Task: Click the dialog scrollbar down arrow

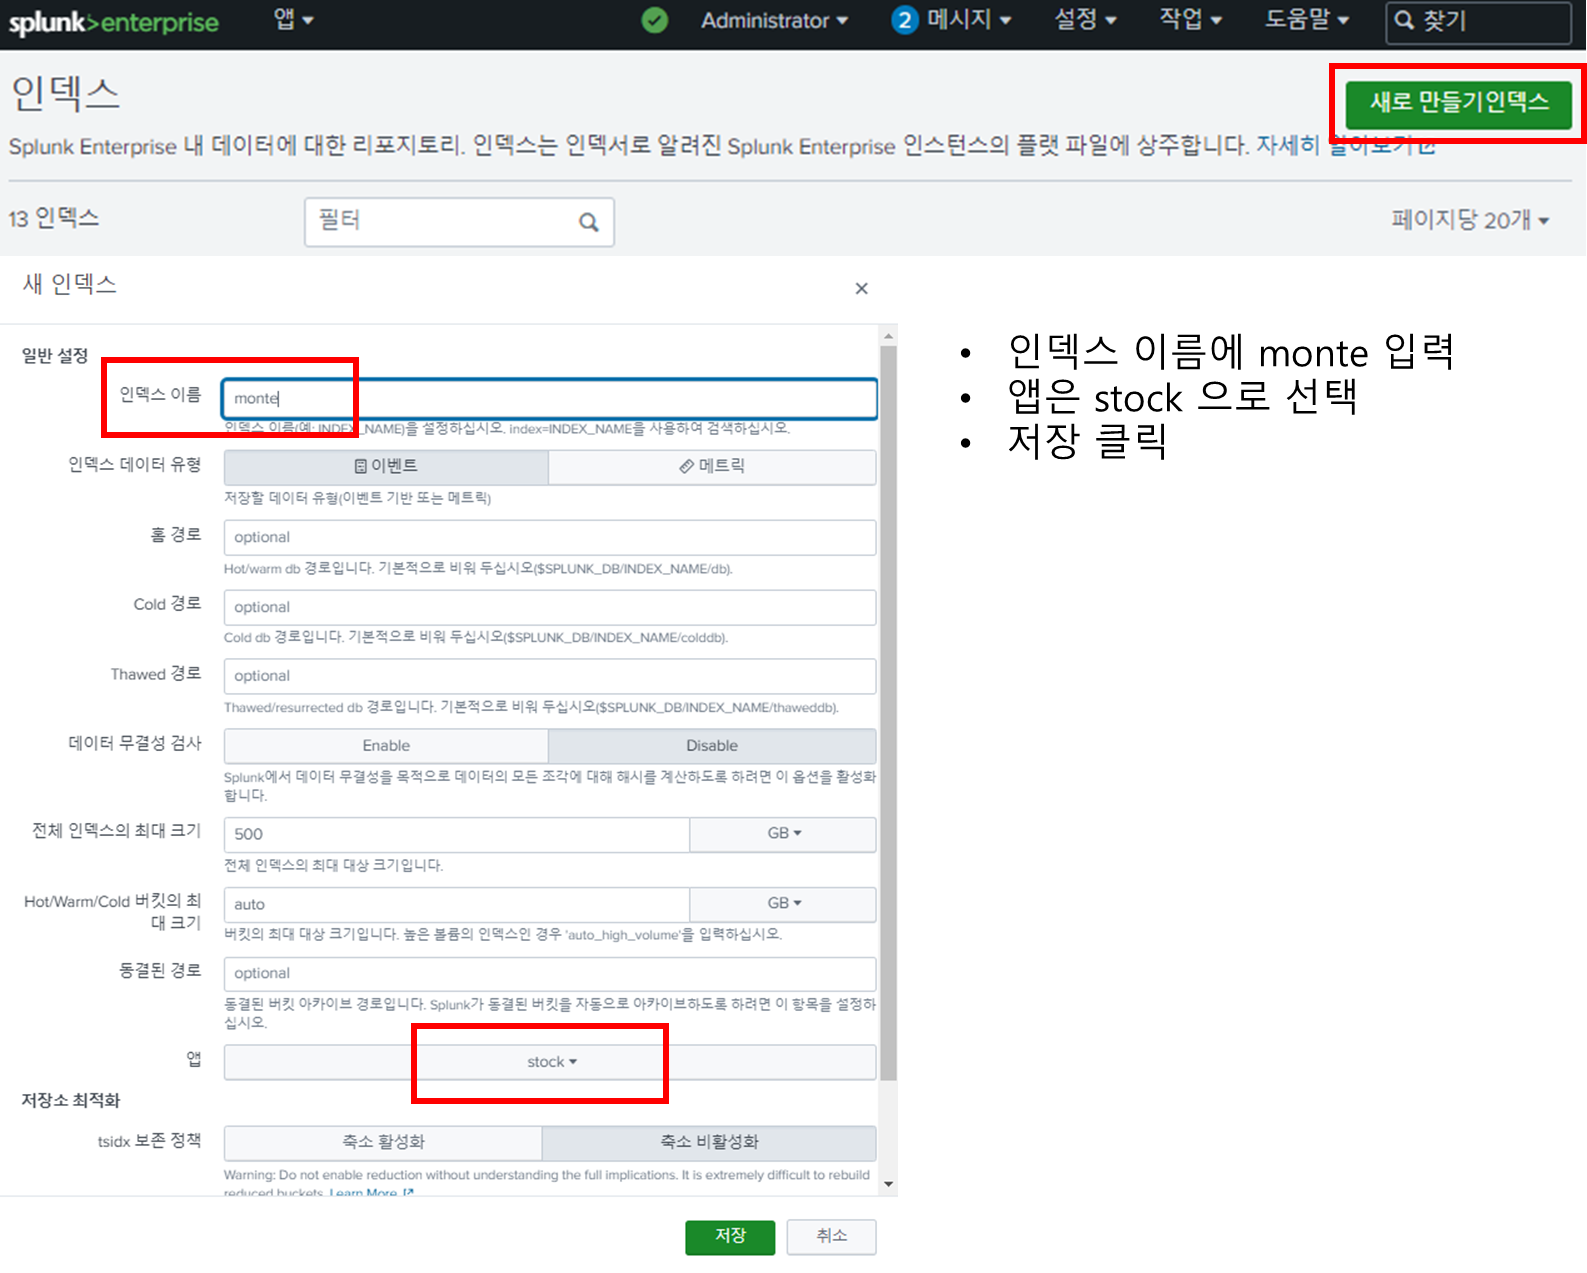Action: [x=888, y=1184]
